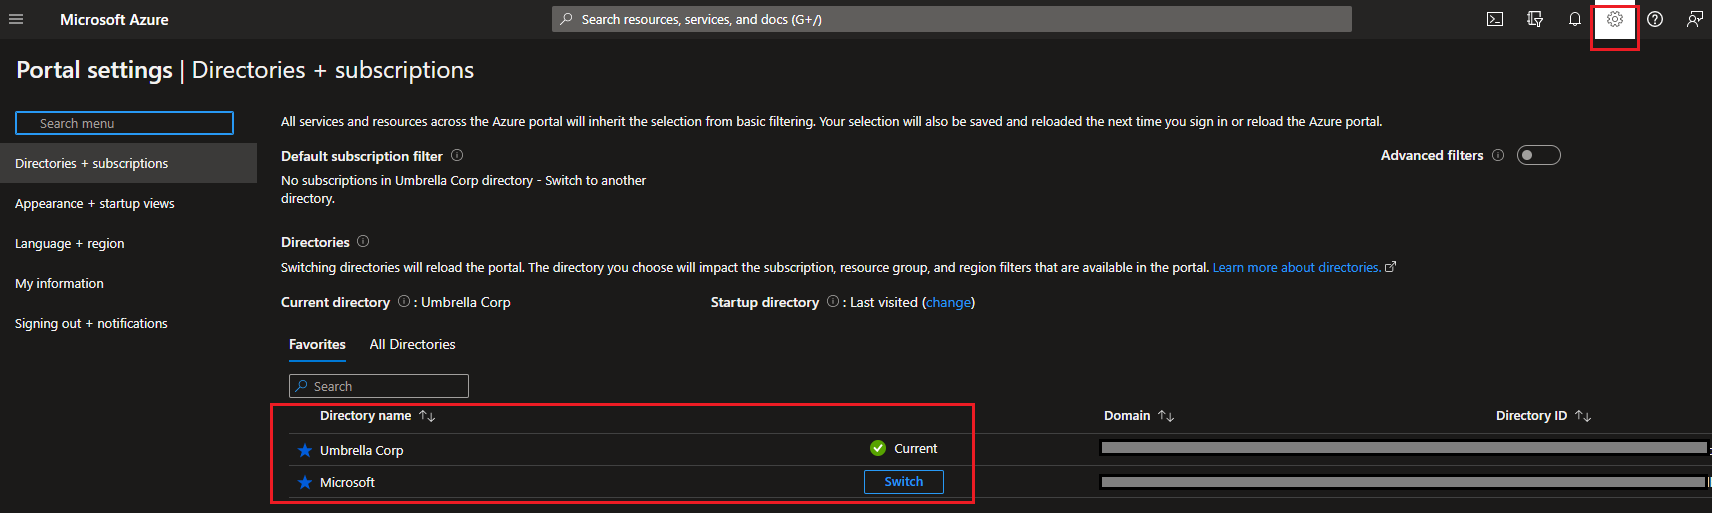Toggle Advanced filters switch
The height and width of the screenshot is (513, 1712).
point(1538,155)
